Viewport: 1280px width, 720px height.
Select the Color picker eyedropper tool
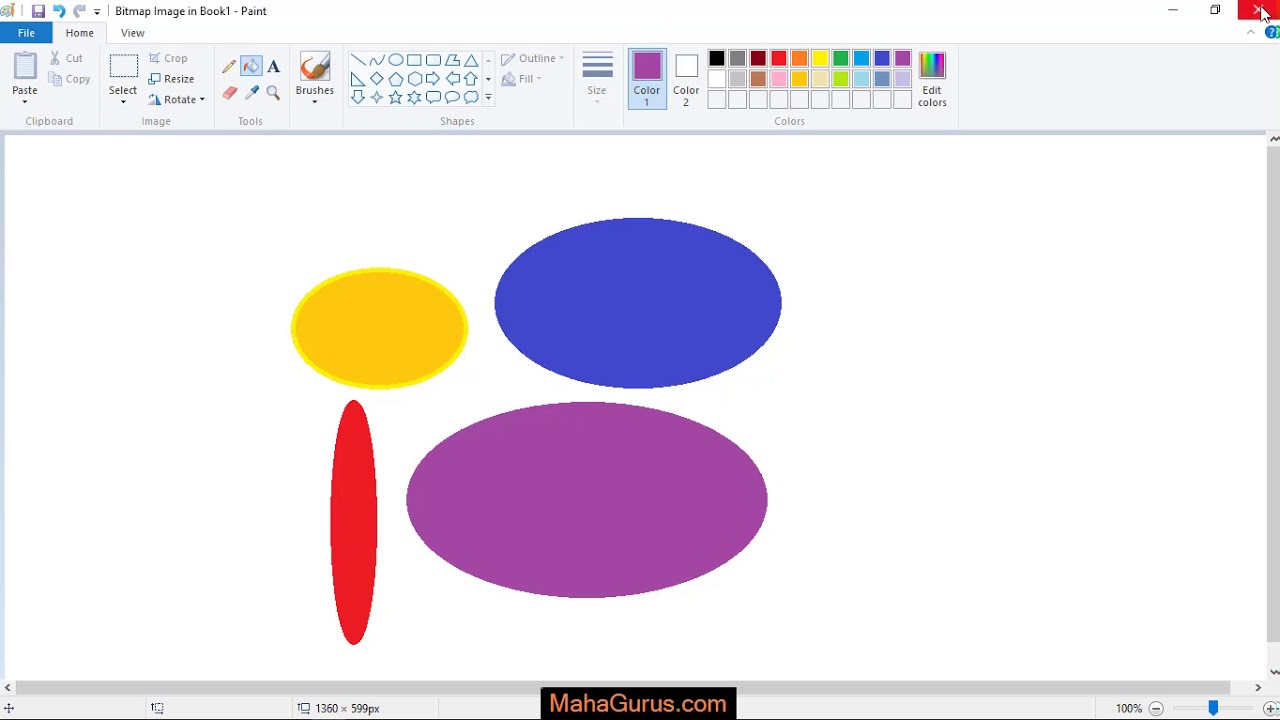[x=251, y=93]
